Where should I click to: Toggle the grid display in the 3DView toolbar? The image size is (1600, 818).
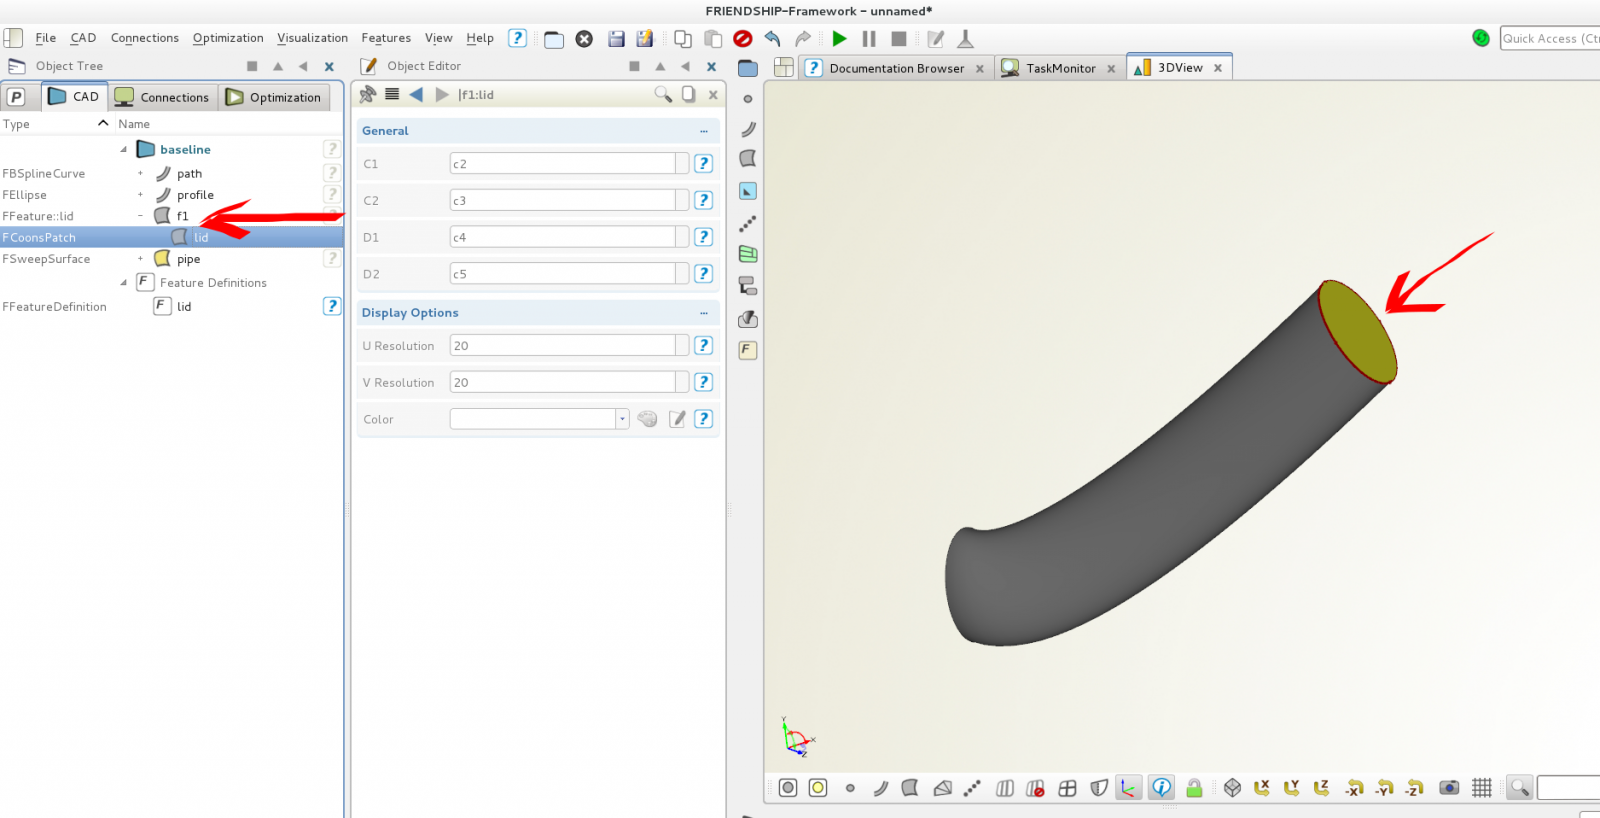tap(1482, 788)
